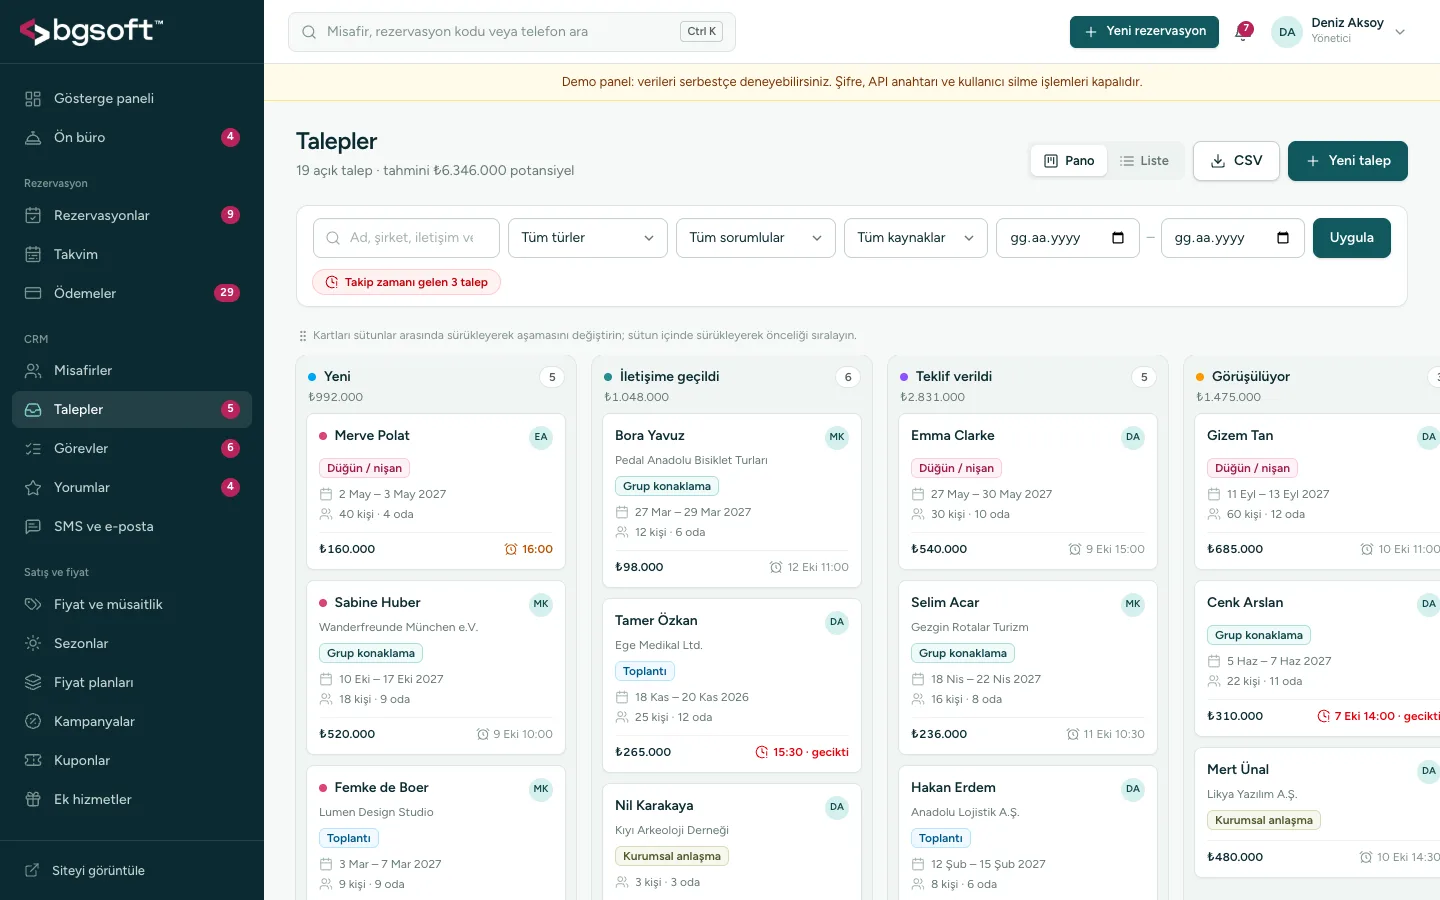
Task: Open the Merve Polat request card
Action: (436, 492)
